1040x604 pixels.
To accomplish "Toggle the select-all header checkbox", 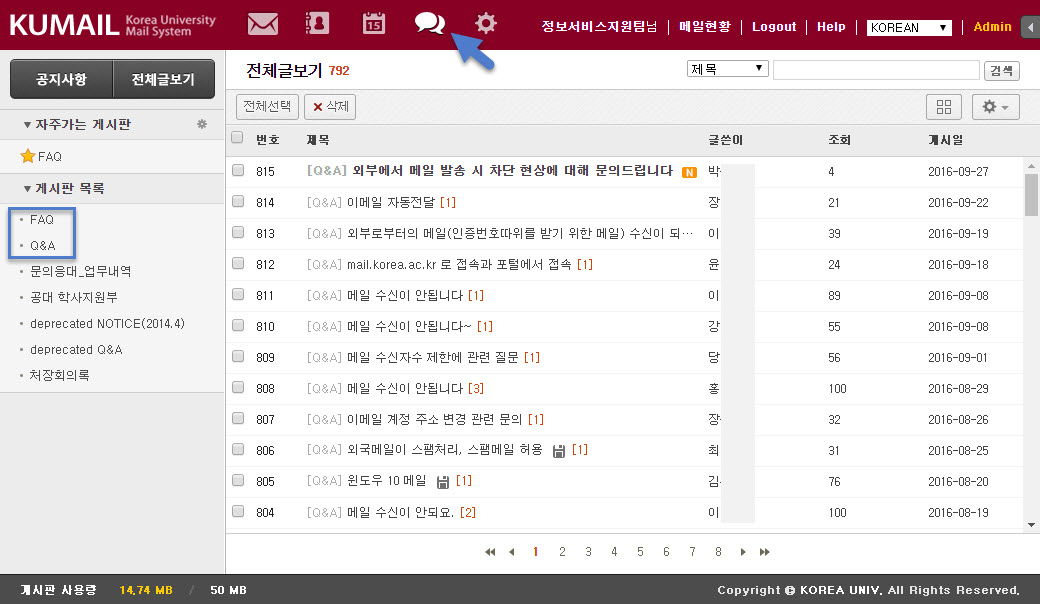I will (237, 138).
